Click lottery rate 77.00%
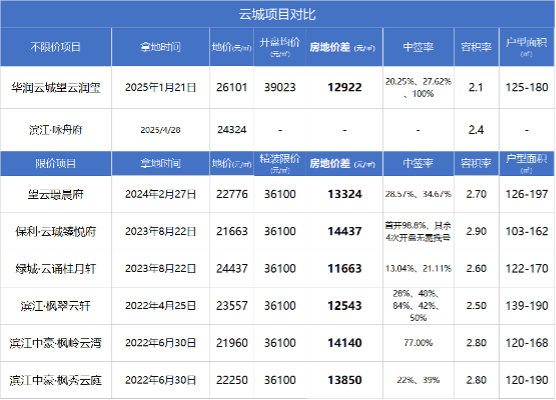556x400 pixels. tap(418, 343)
